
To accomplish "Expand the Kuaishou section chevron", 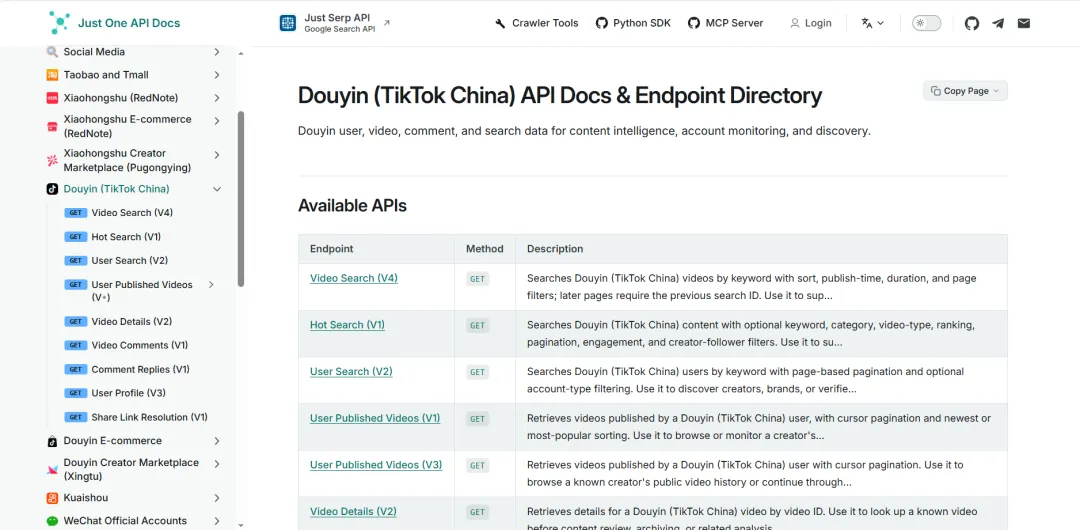I will pos(217,498).
